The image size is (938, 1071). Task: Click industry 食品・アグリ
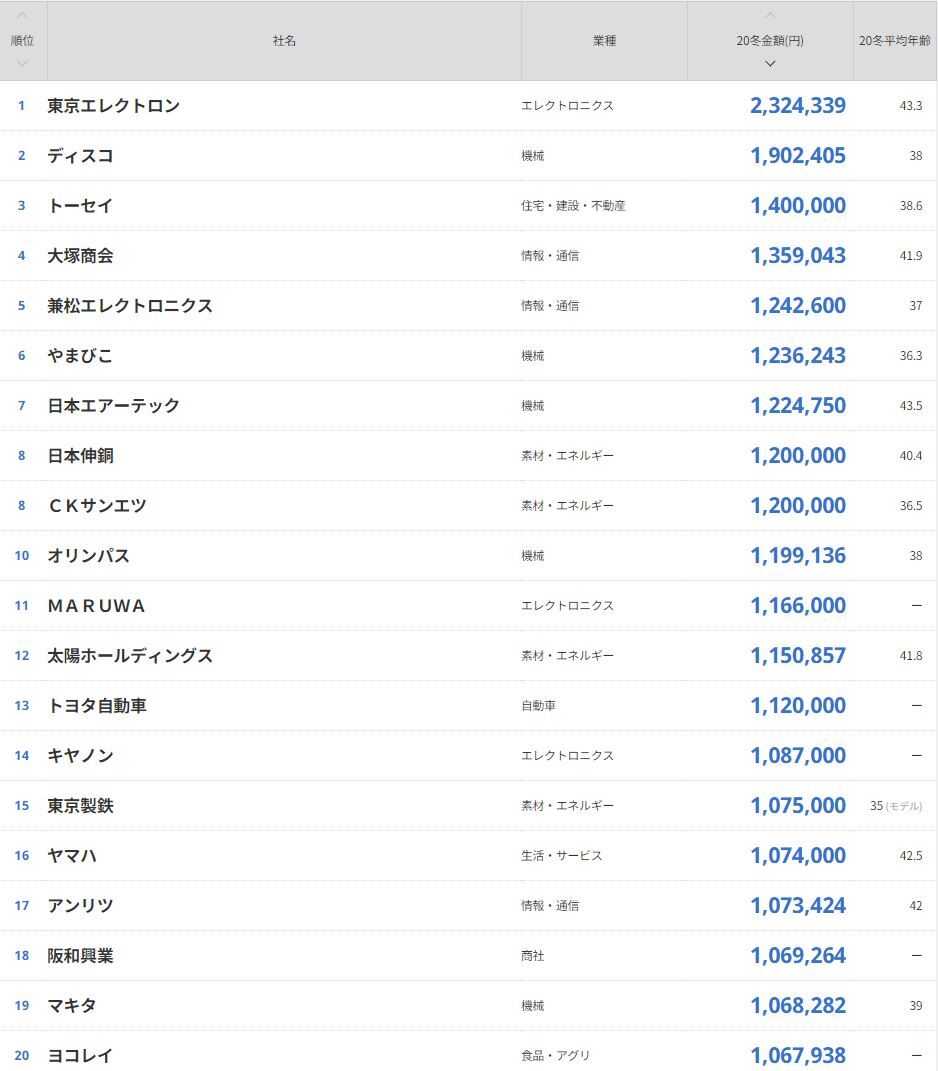click(555, 1055)
